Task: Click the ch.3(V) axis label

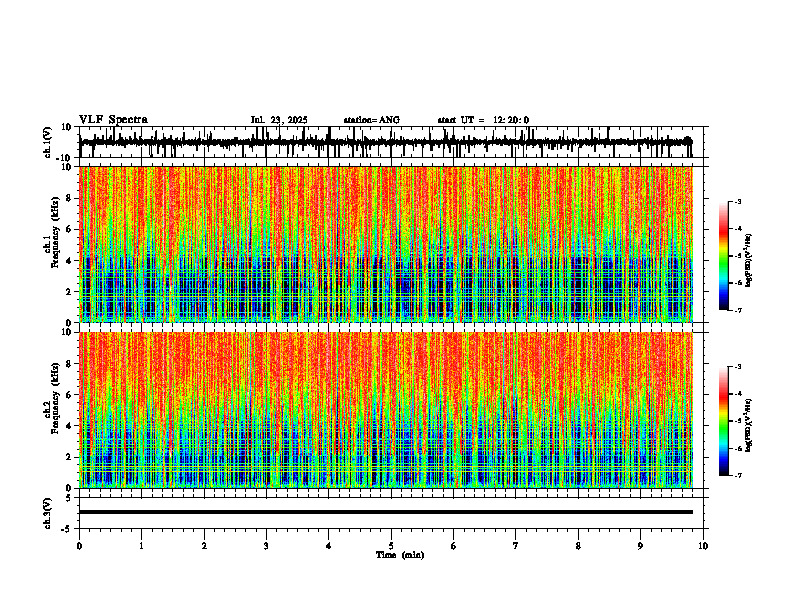Action: click(x=48, y=513)
